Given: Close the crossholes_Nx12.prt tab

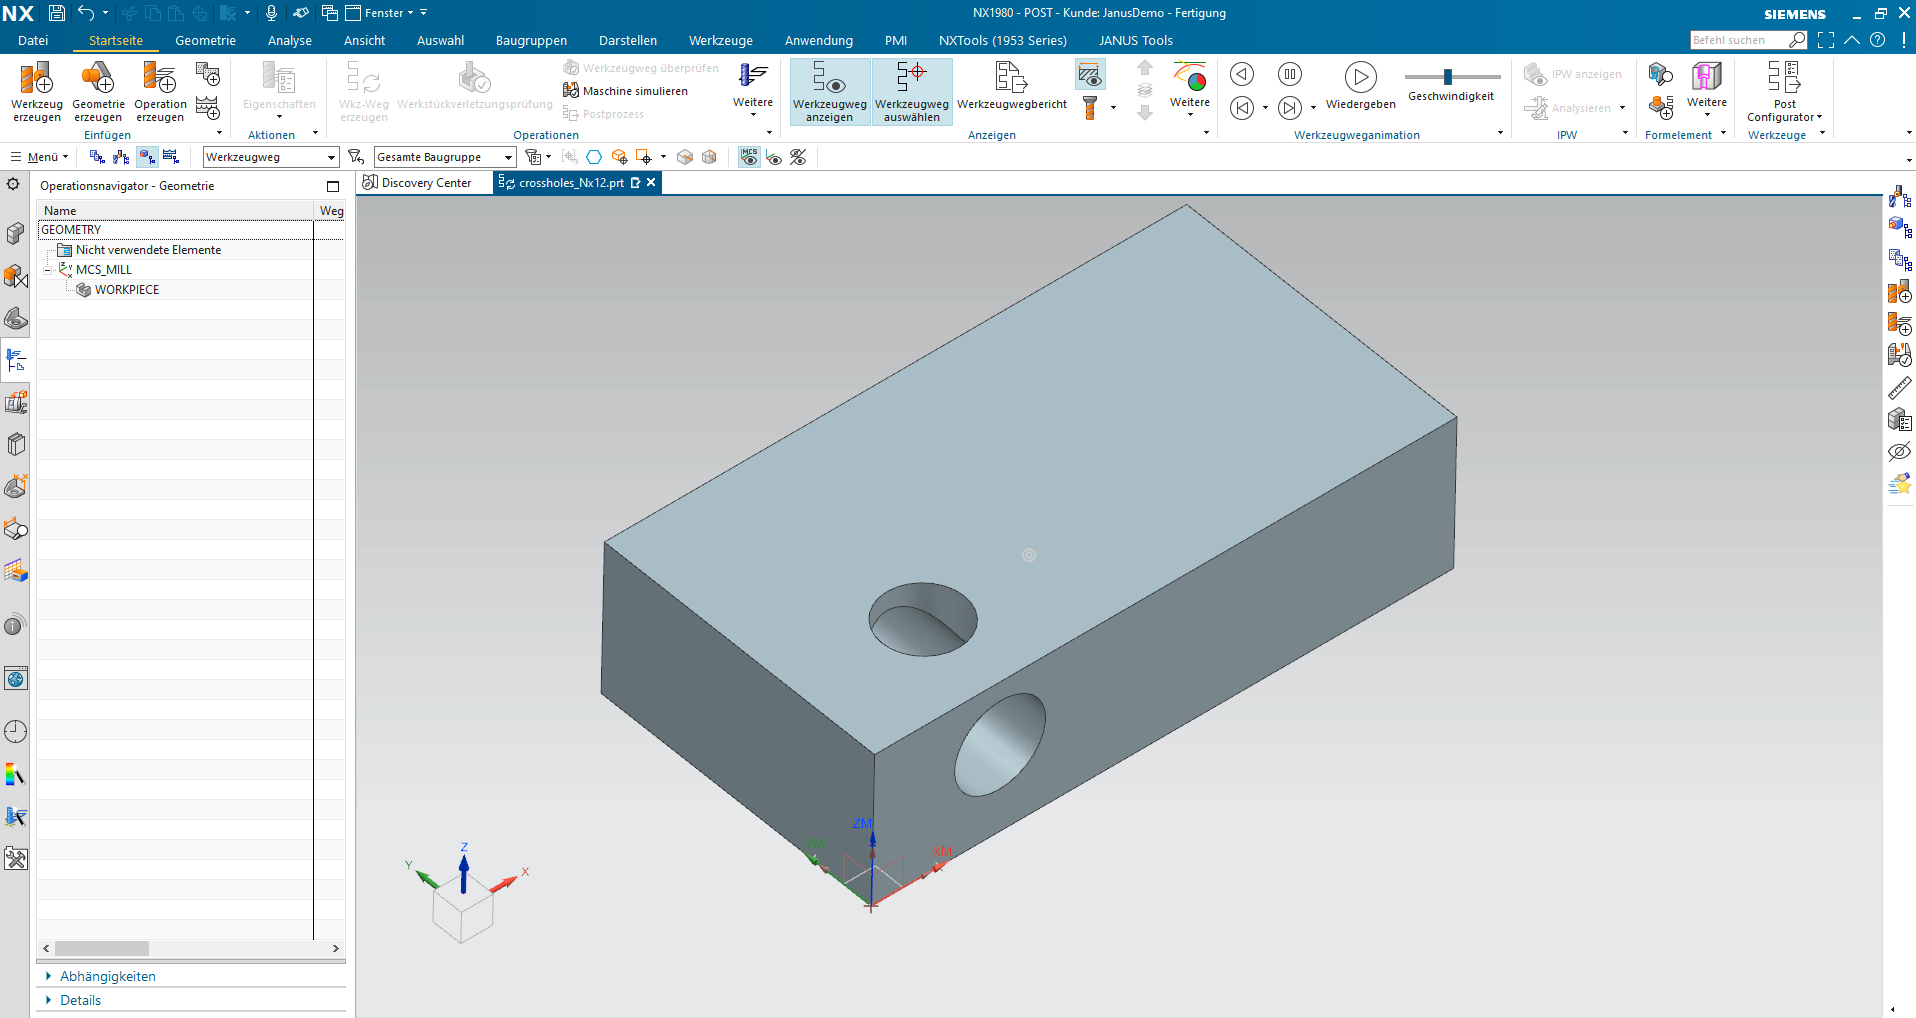Looking at the screenshot, I should (x=651, y=182).
